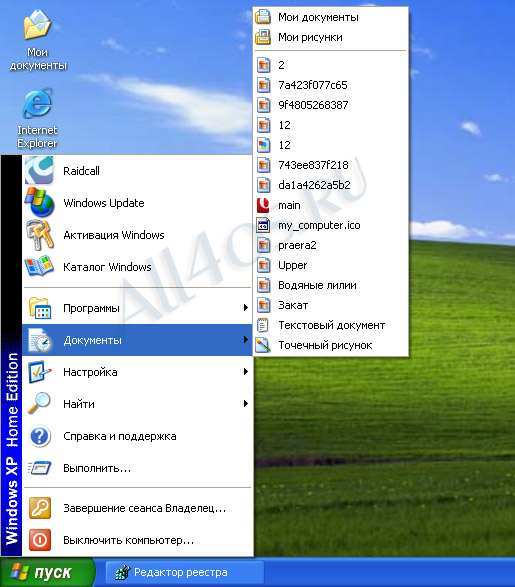The width and height of the screenshot is (515, 587).
Task: Click the Raidcall text label
Action: coord(81,171)
